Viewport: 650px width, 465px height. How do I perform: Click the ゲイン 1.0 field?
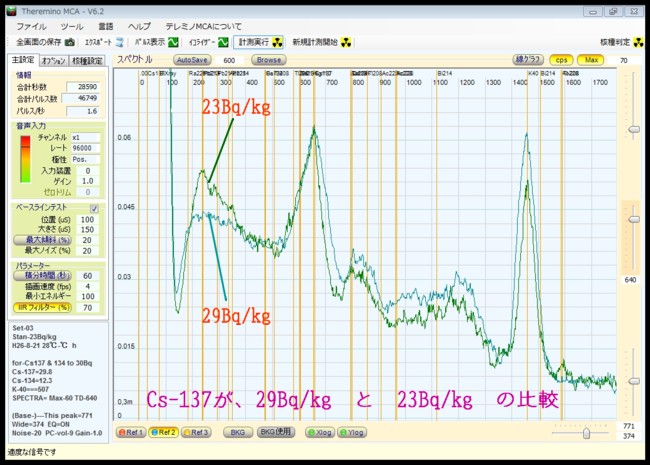tap(87, 181)
